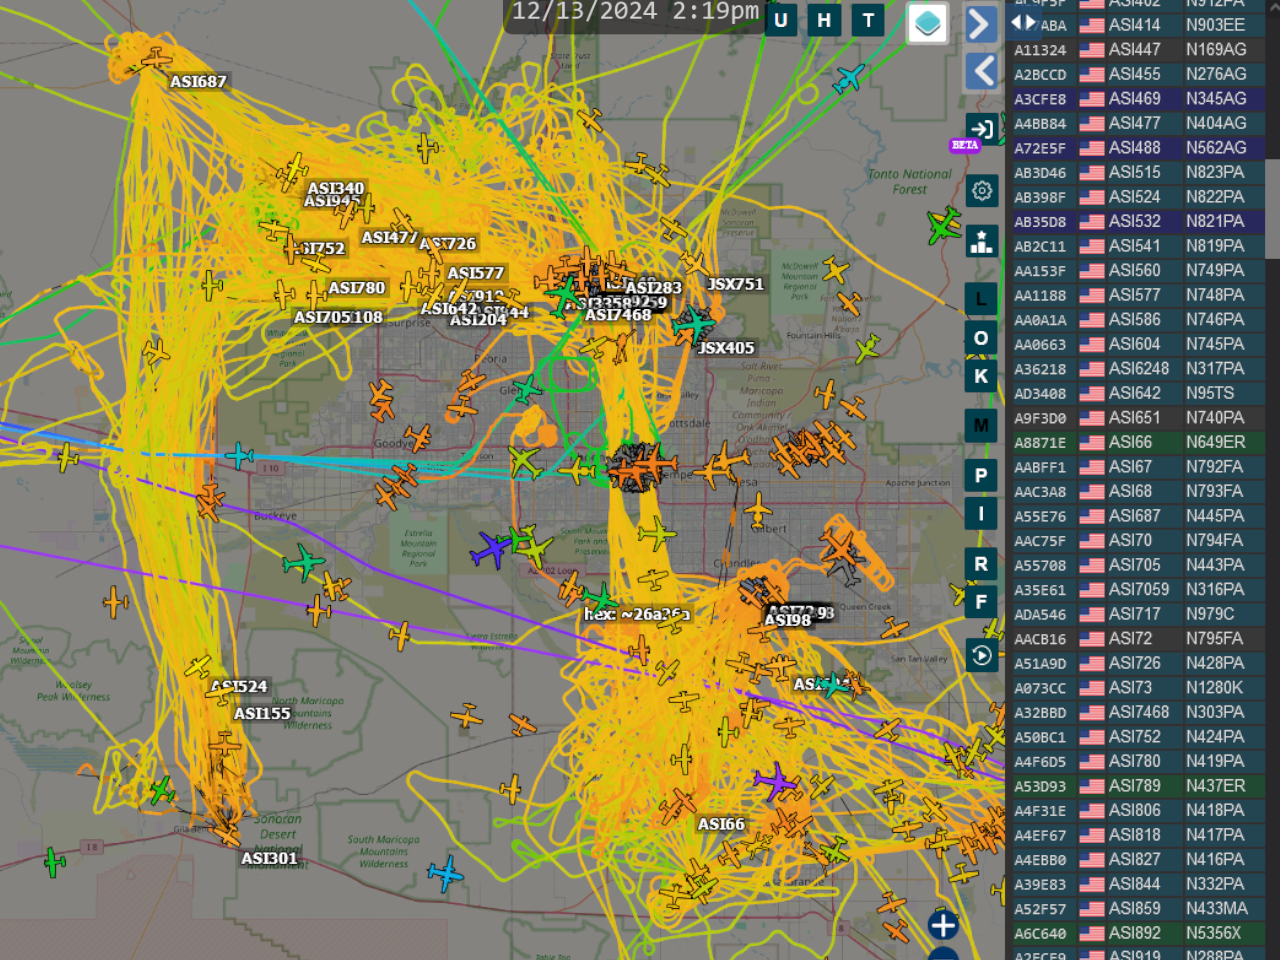The image size is (1280, 960).
Task: Click the R sidebar button
Action: pyautogui.click(x=981, y=564)
